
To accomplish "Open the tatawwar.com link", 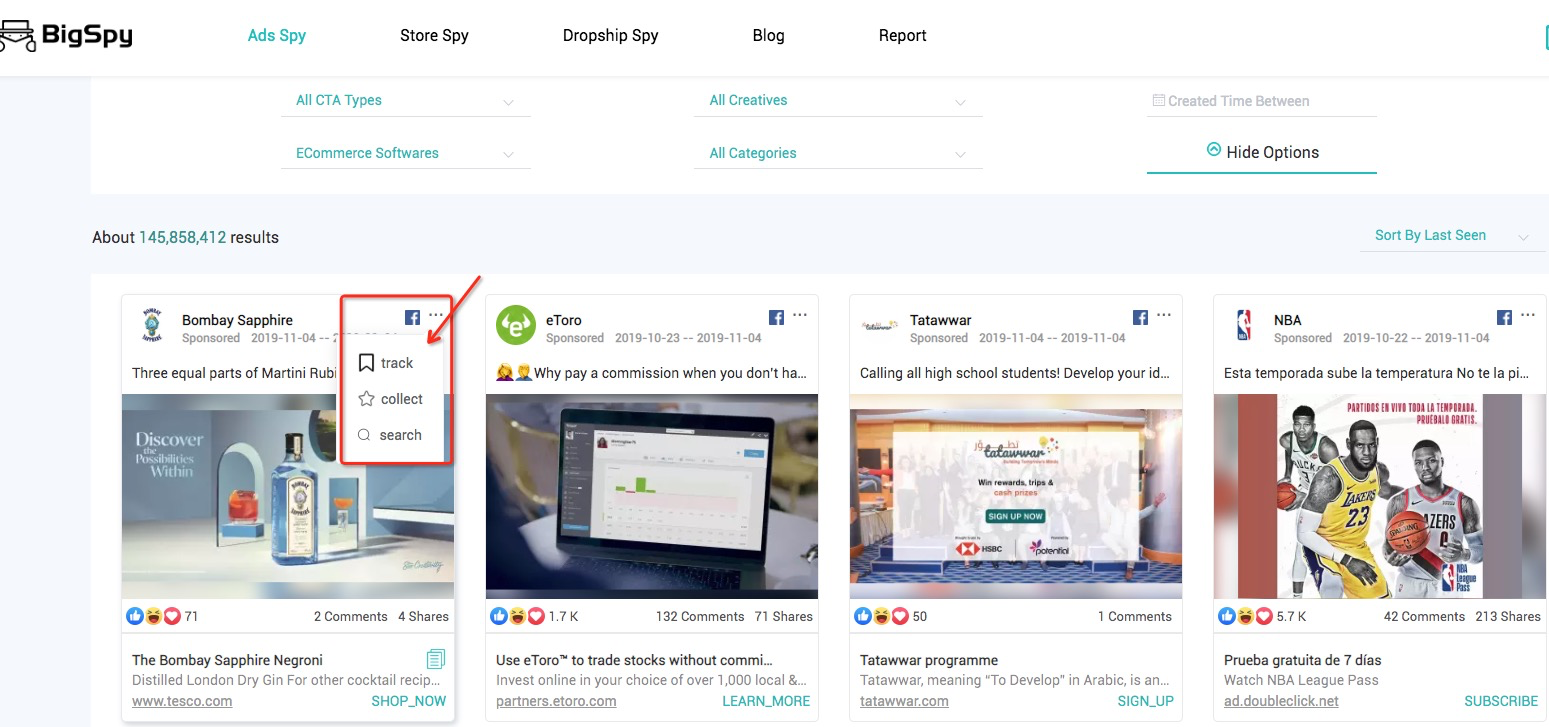I will coord(904,701).
